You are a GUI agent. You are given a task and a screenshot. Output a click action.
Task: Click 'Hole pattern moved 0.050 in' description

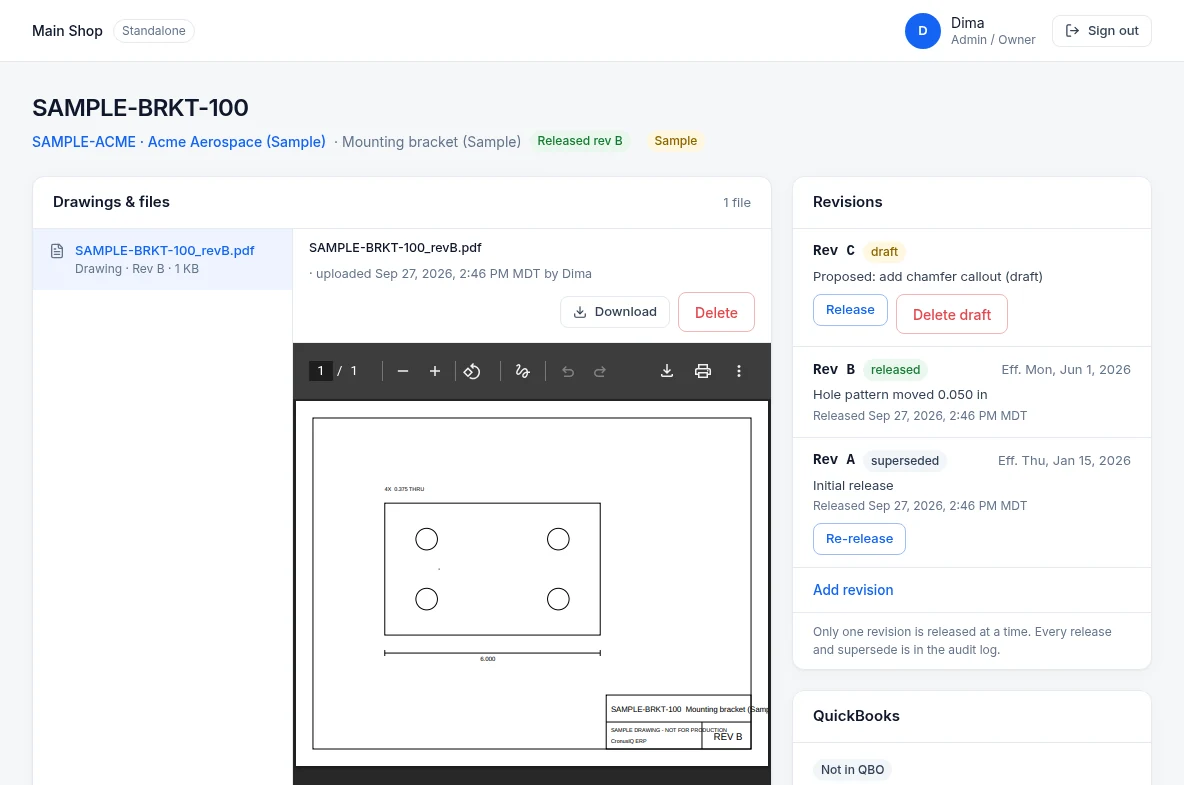(x=900, y=395)
